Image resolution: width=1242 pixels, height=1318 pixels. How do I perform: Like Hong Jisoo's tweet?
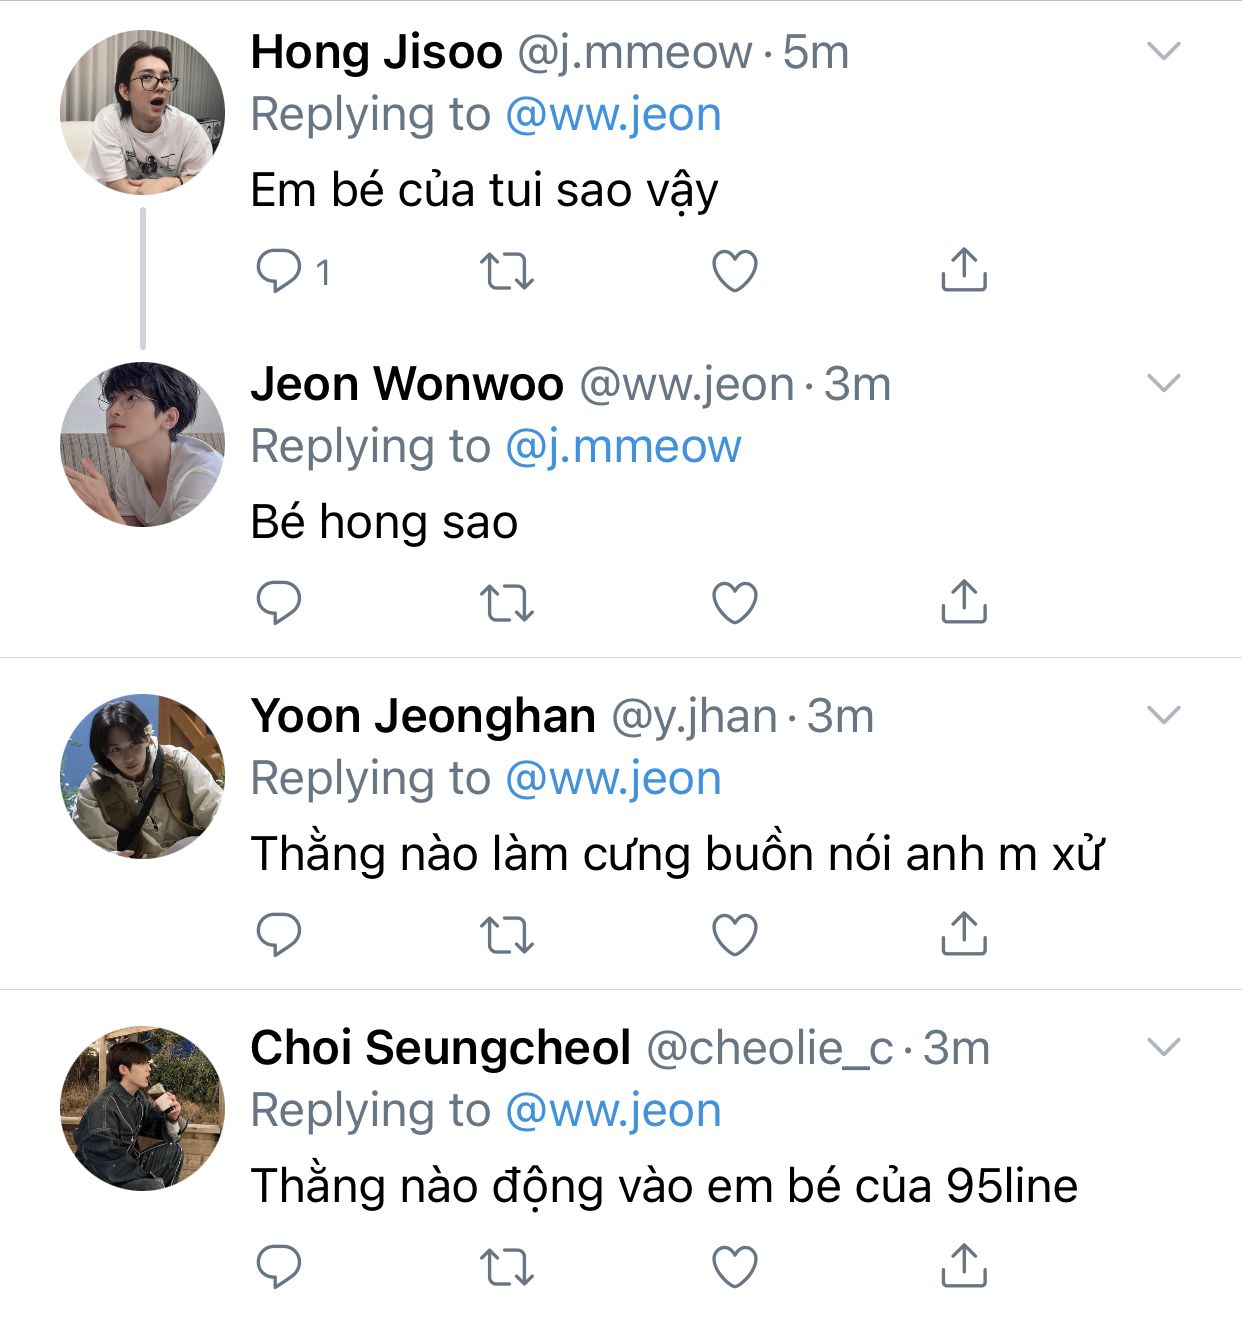[734, 271]
